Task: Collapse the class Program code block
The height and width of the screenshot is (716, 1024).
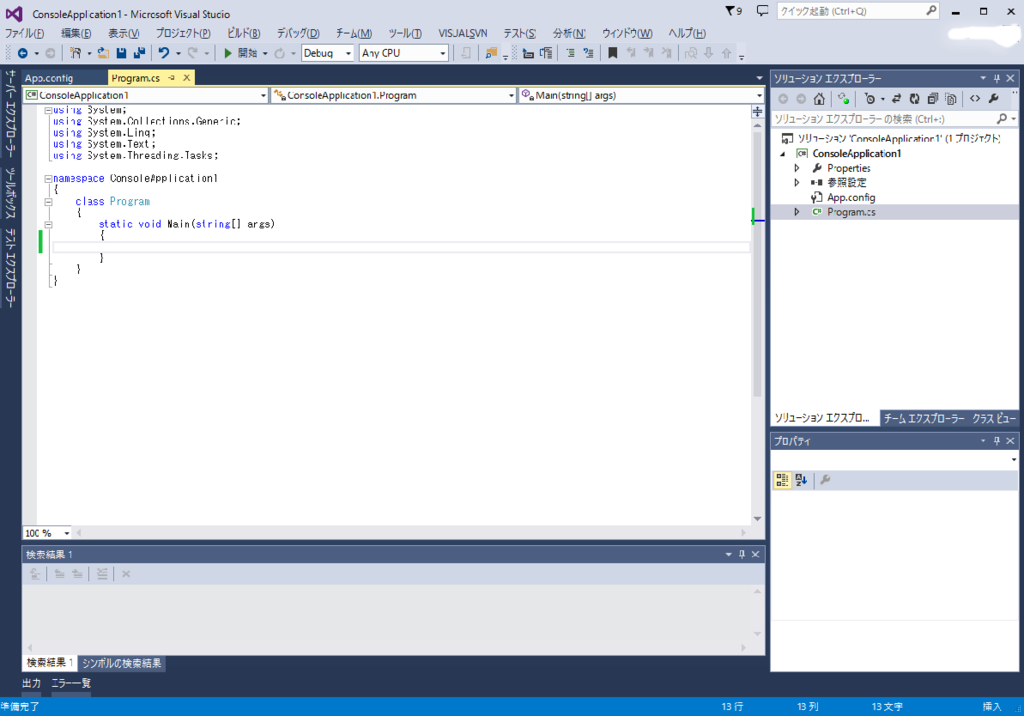Action: click(x=48, y=202)
